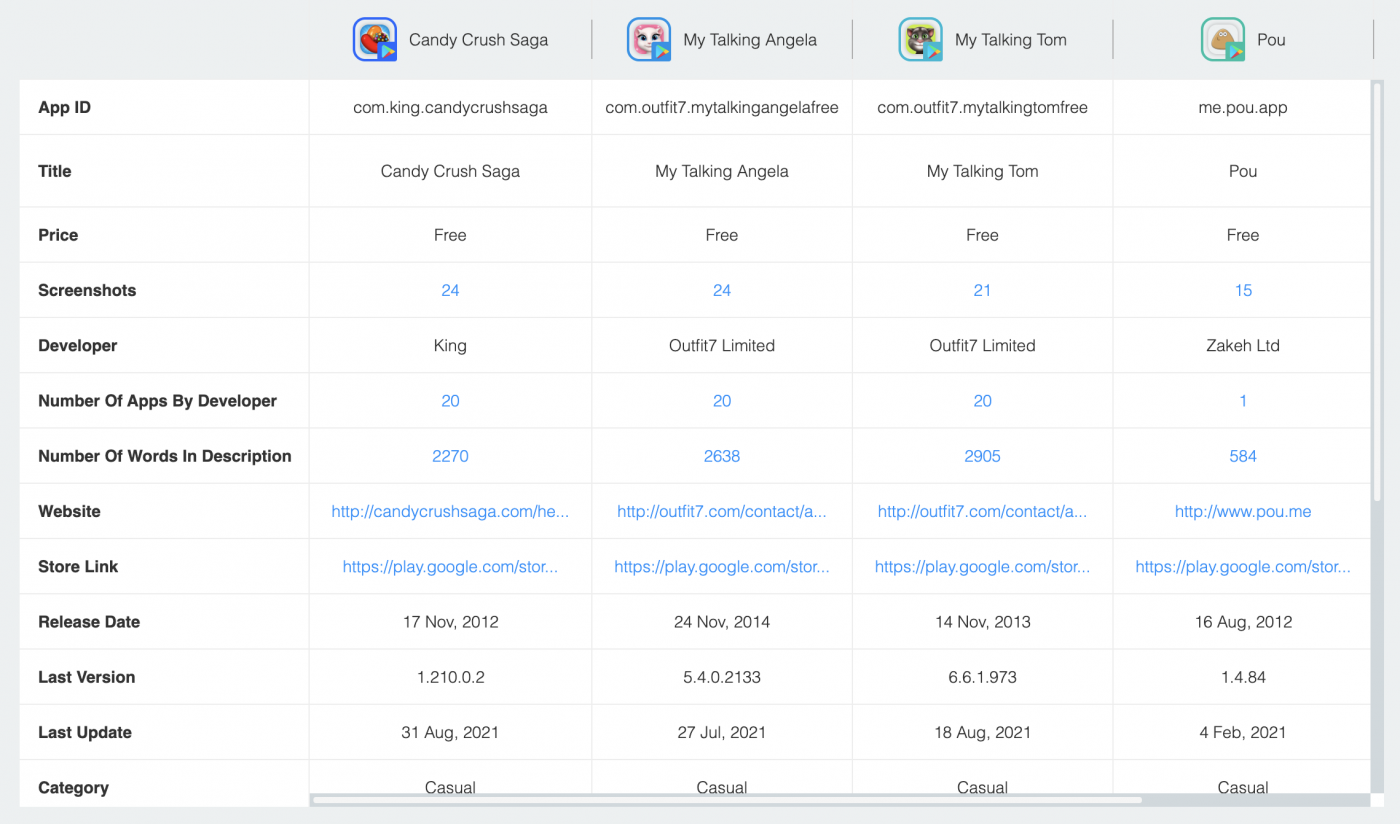This screenshot has width=1400, height=824.
Task: Click Pou's 15 screenshots link
Action: 1242,290
